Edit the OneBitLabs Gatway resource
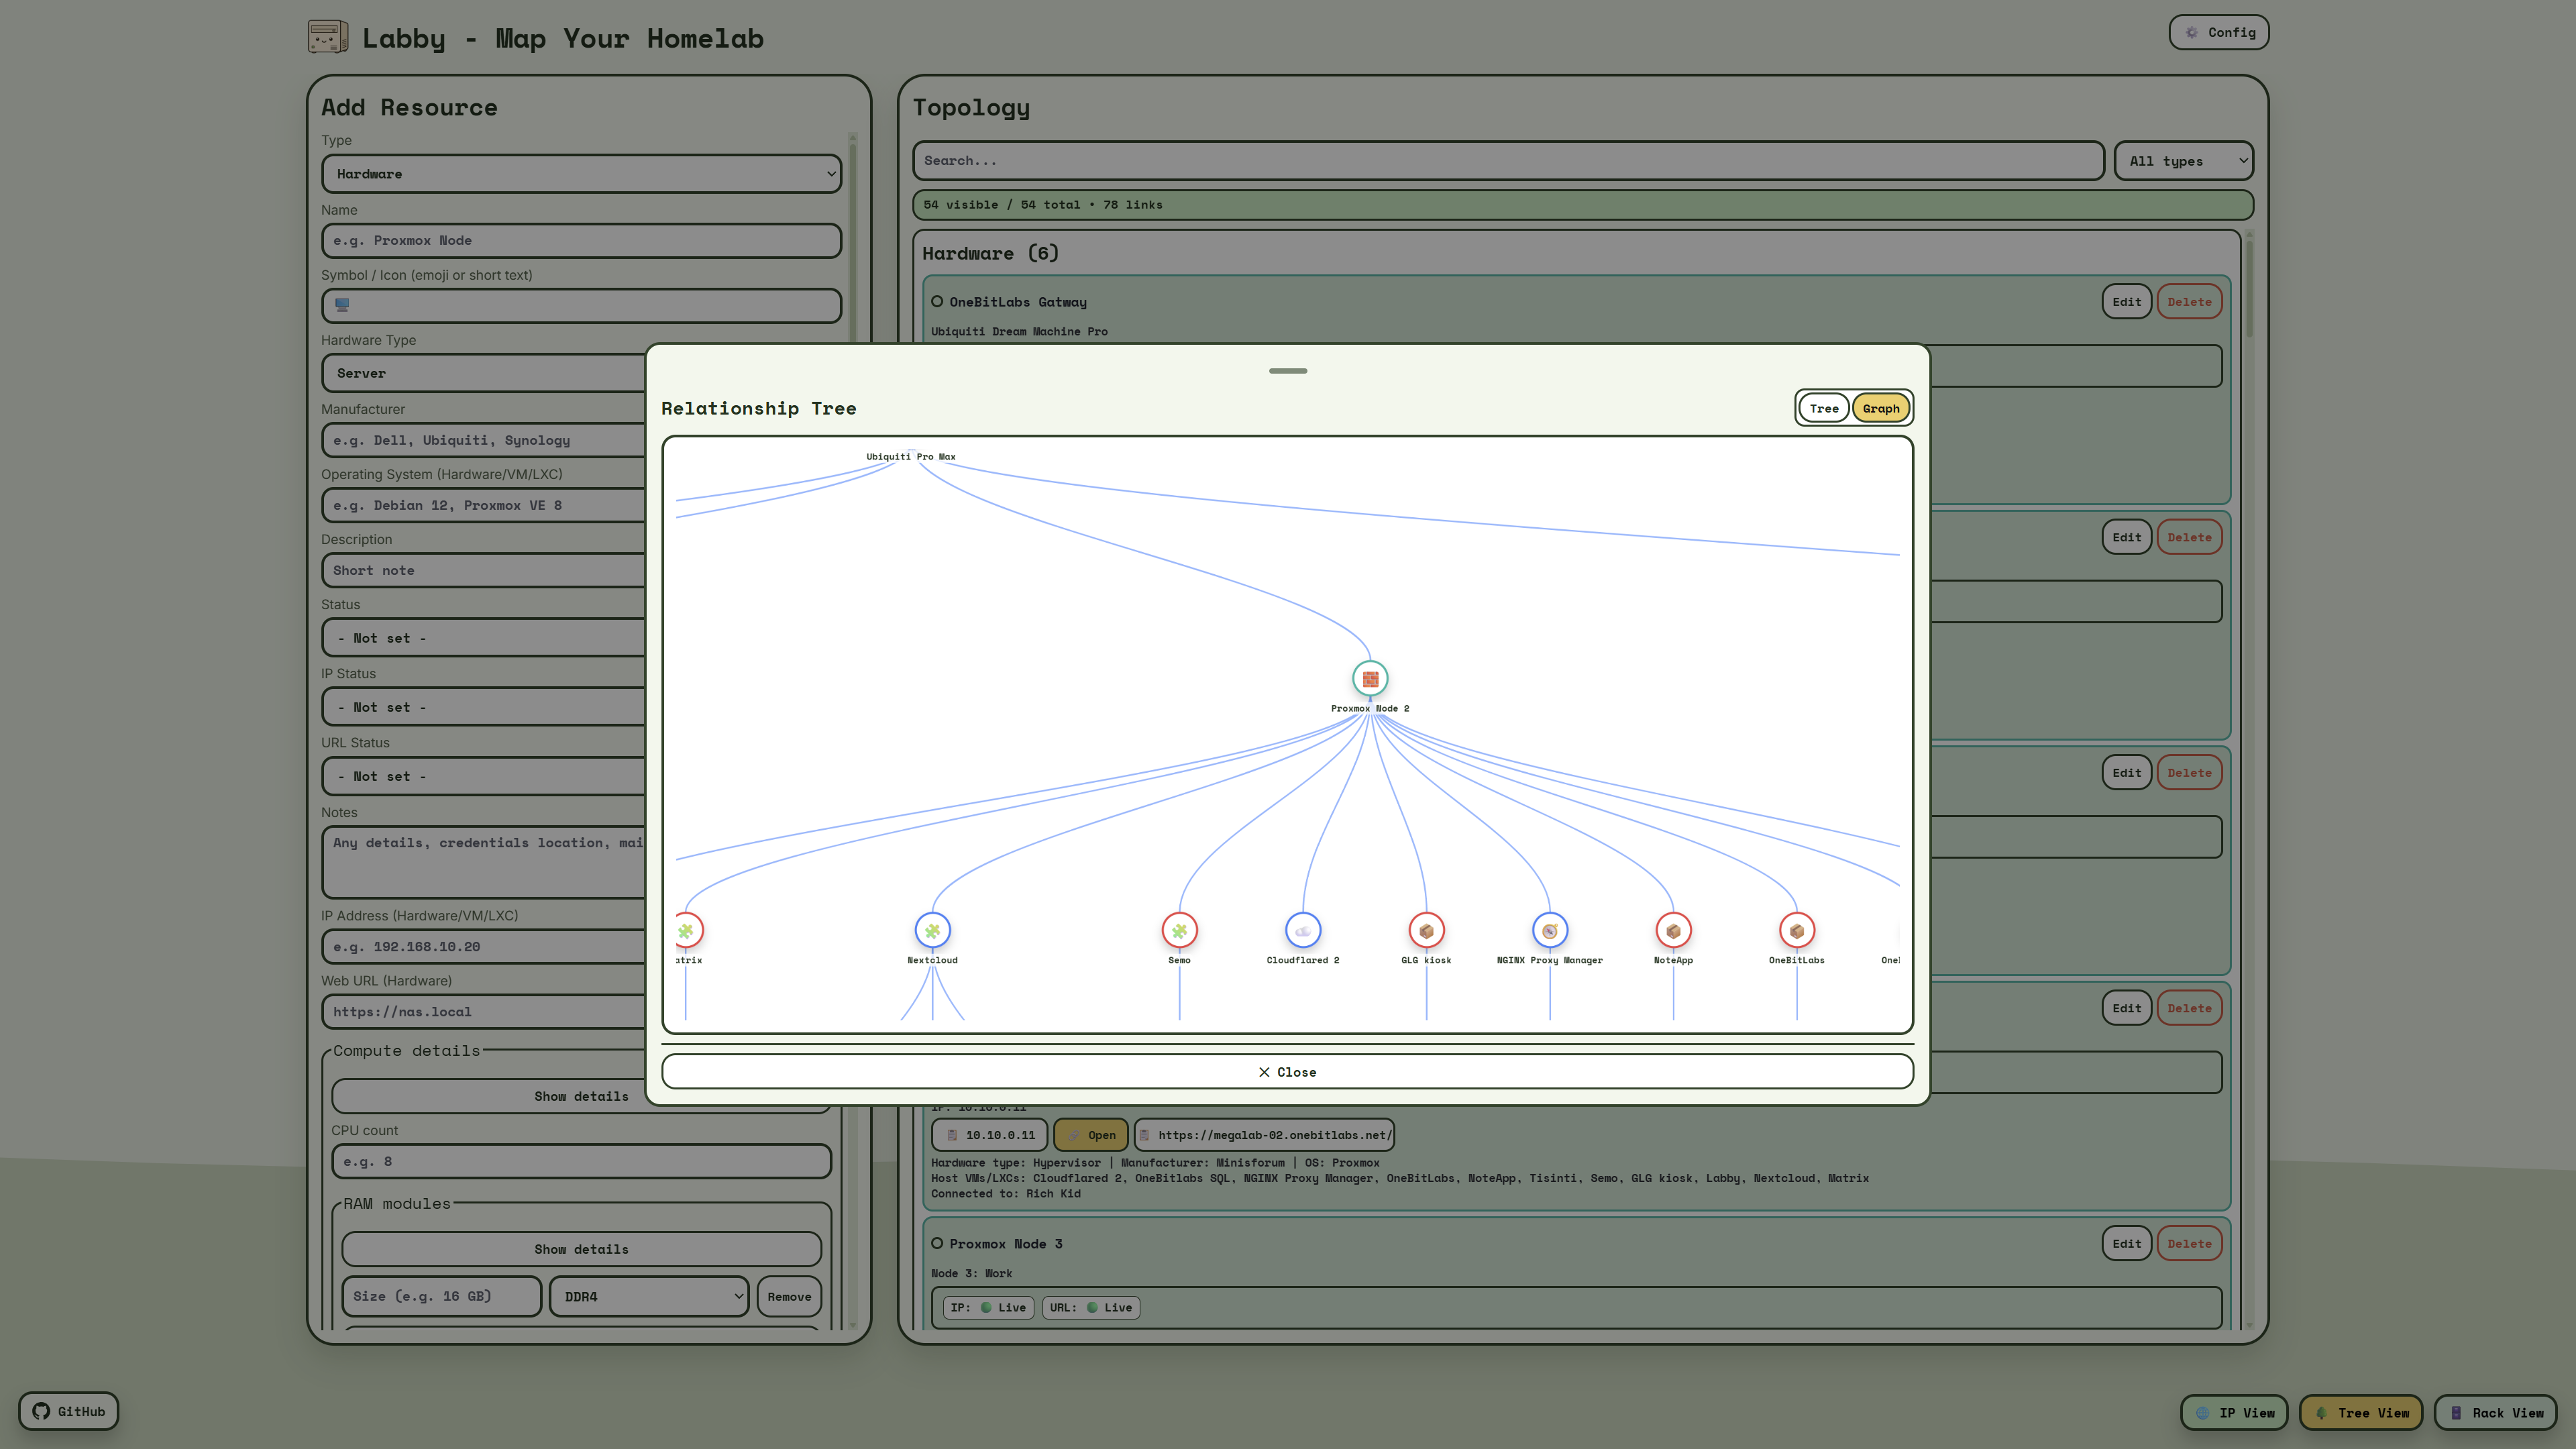 (x=2126, y=302)
